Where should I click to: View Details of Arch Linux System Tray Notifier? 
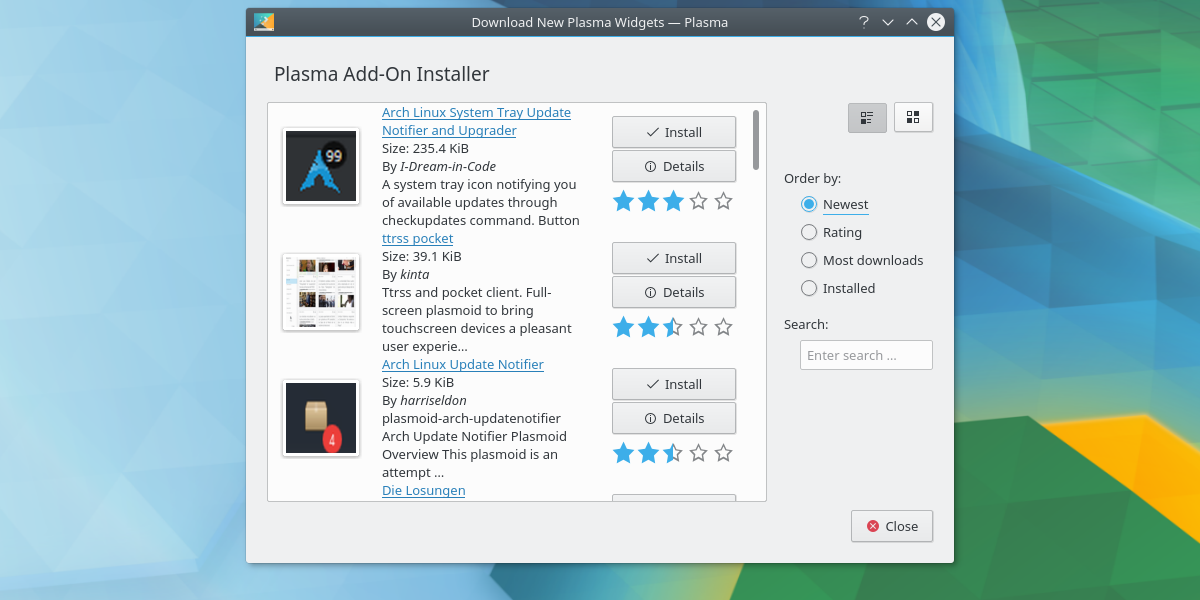click(x=674, y=166)
